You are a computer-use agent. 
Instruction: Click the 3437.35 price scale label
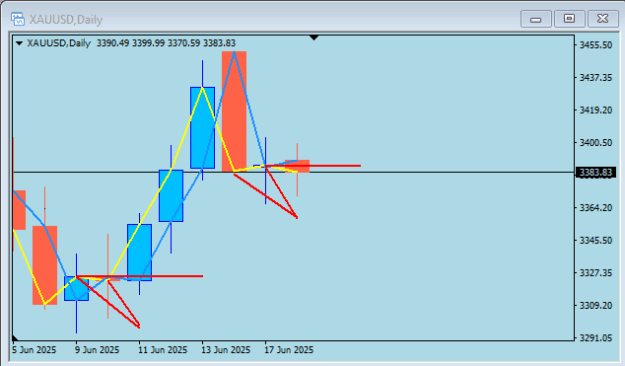(x=596, y=77)
